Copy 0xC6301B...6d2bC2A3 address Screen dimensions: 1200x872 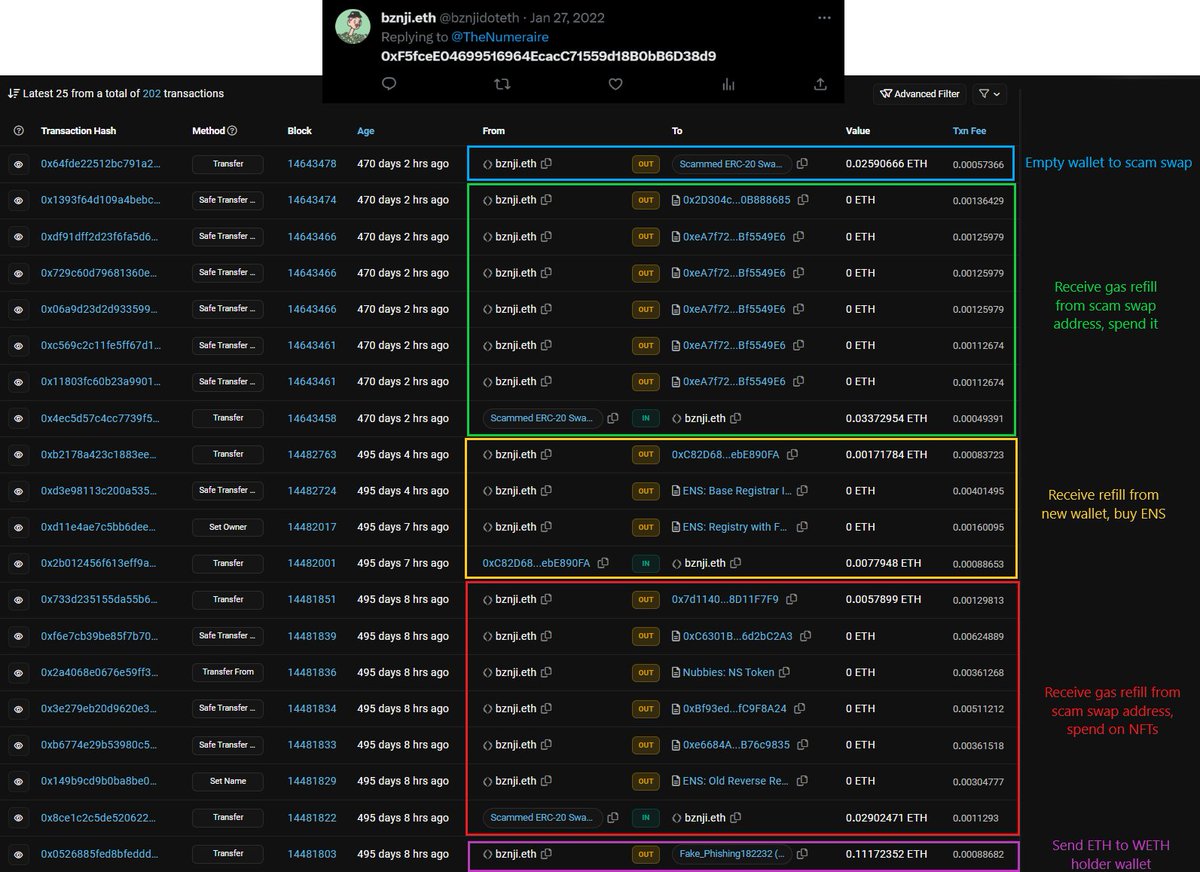804,636
